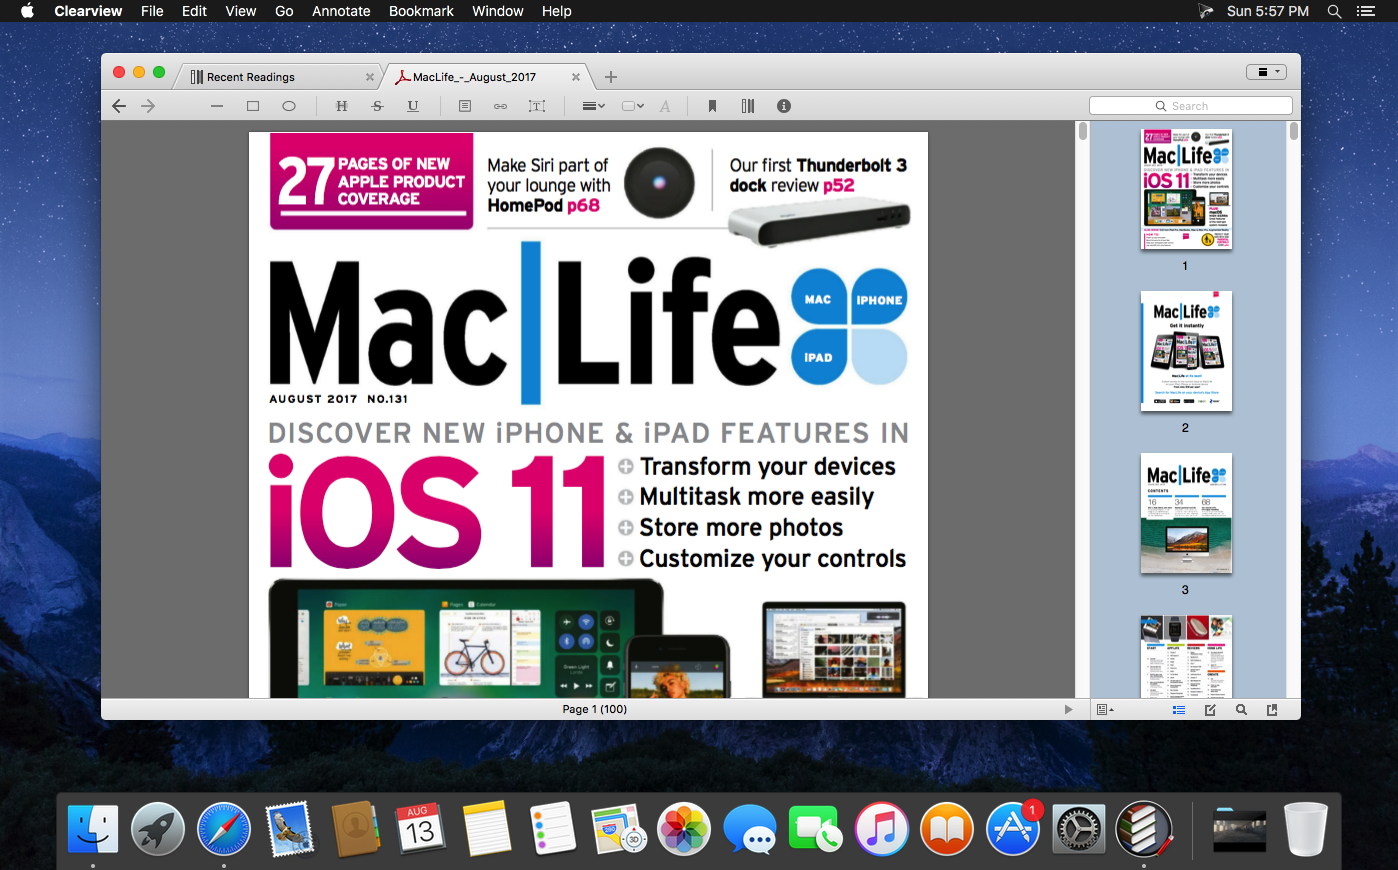Viewport: 1398px width, 870px height.
Task: Open the Bookmark menu
Action: tap(421, 11)
